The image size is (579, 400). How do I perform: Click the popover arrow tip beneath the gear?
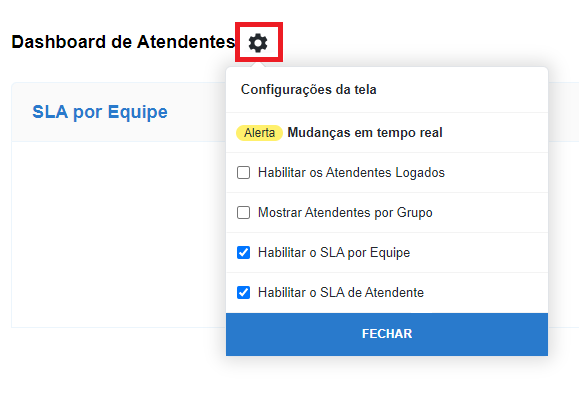coord(258,65)
